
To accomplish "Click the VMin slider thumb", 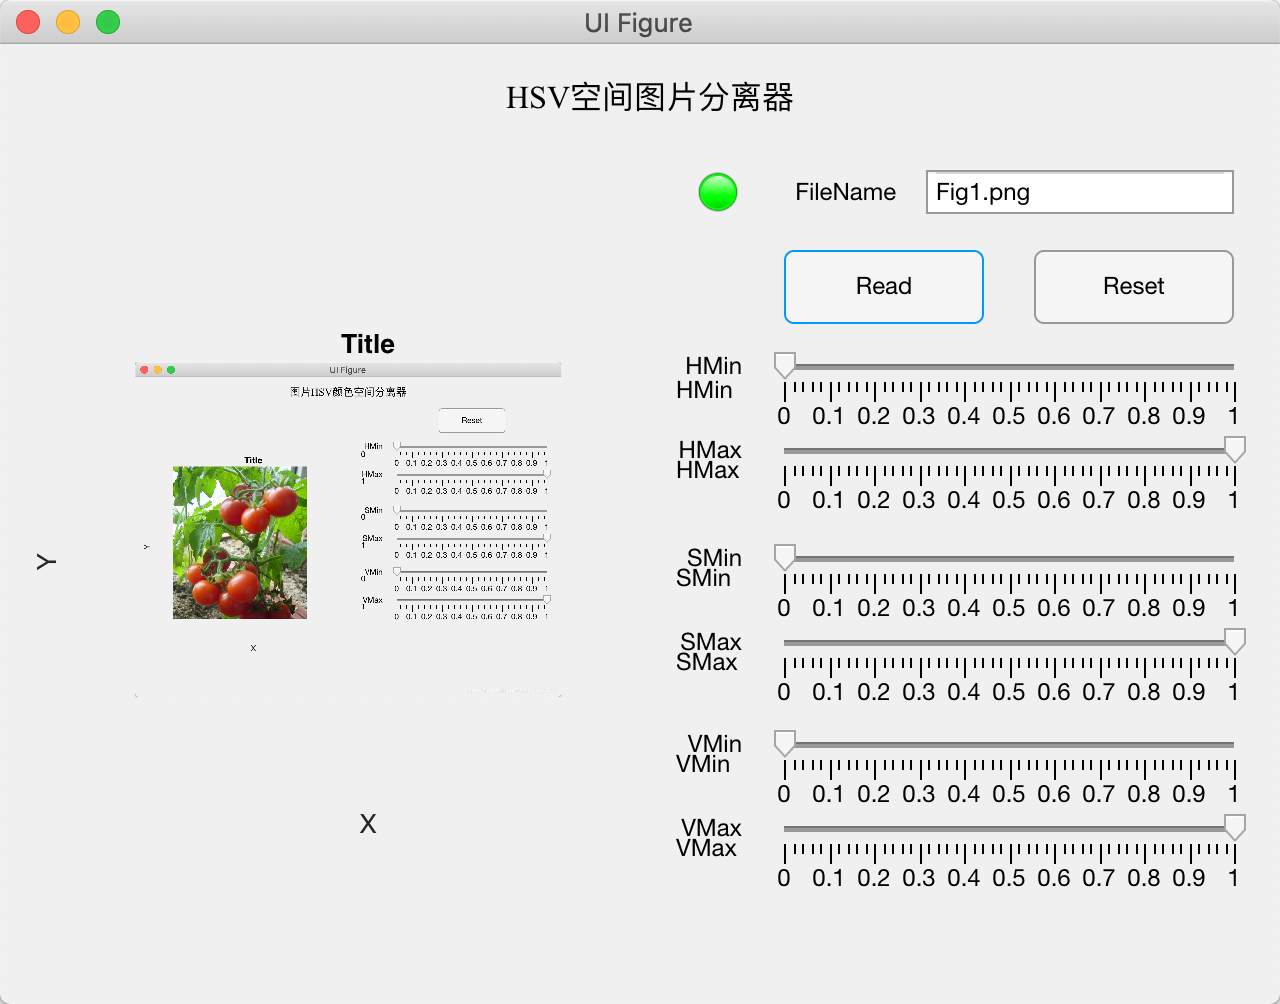I will coord(783,742).
